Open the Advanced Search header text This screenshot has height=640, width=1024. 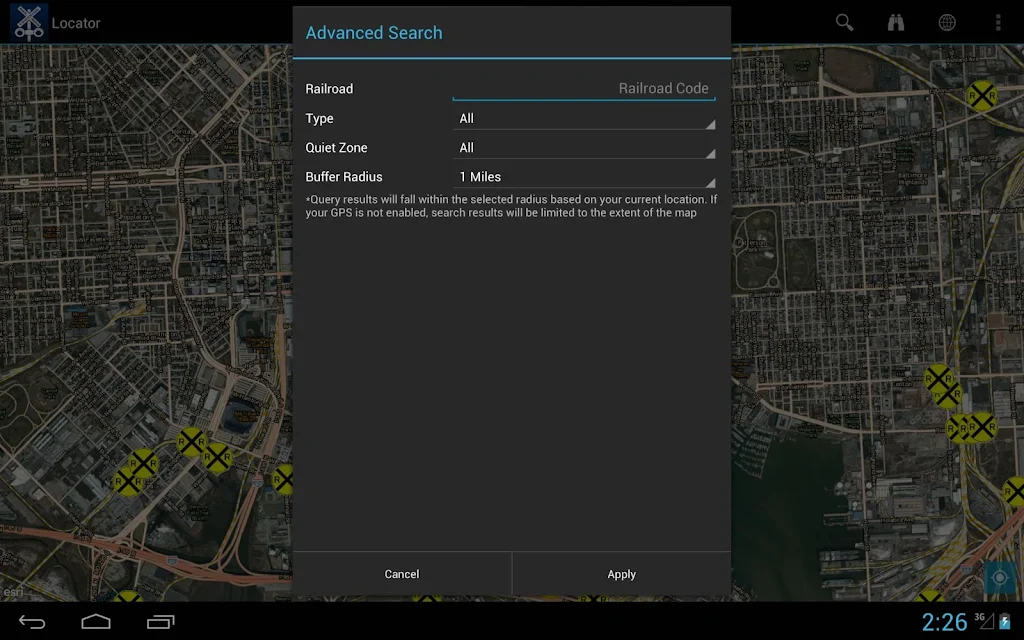coord(373,33)
